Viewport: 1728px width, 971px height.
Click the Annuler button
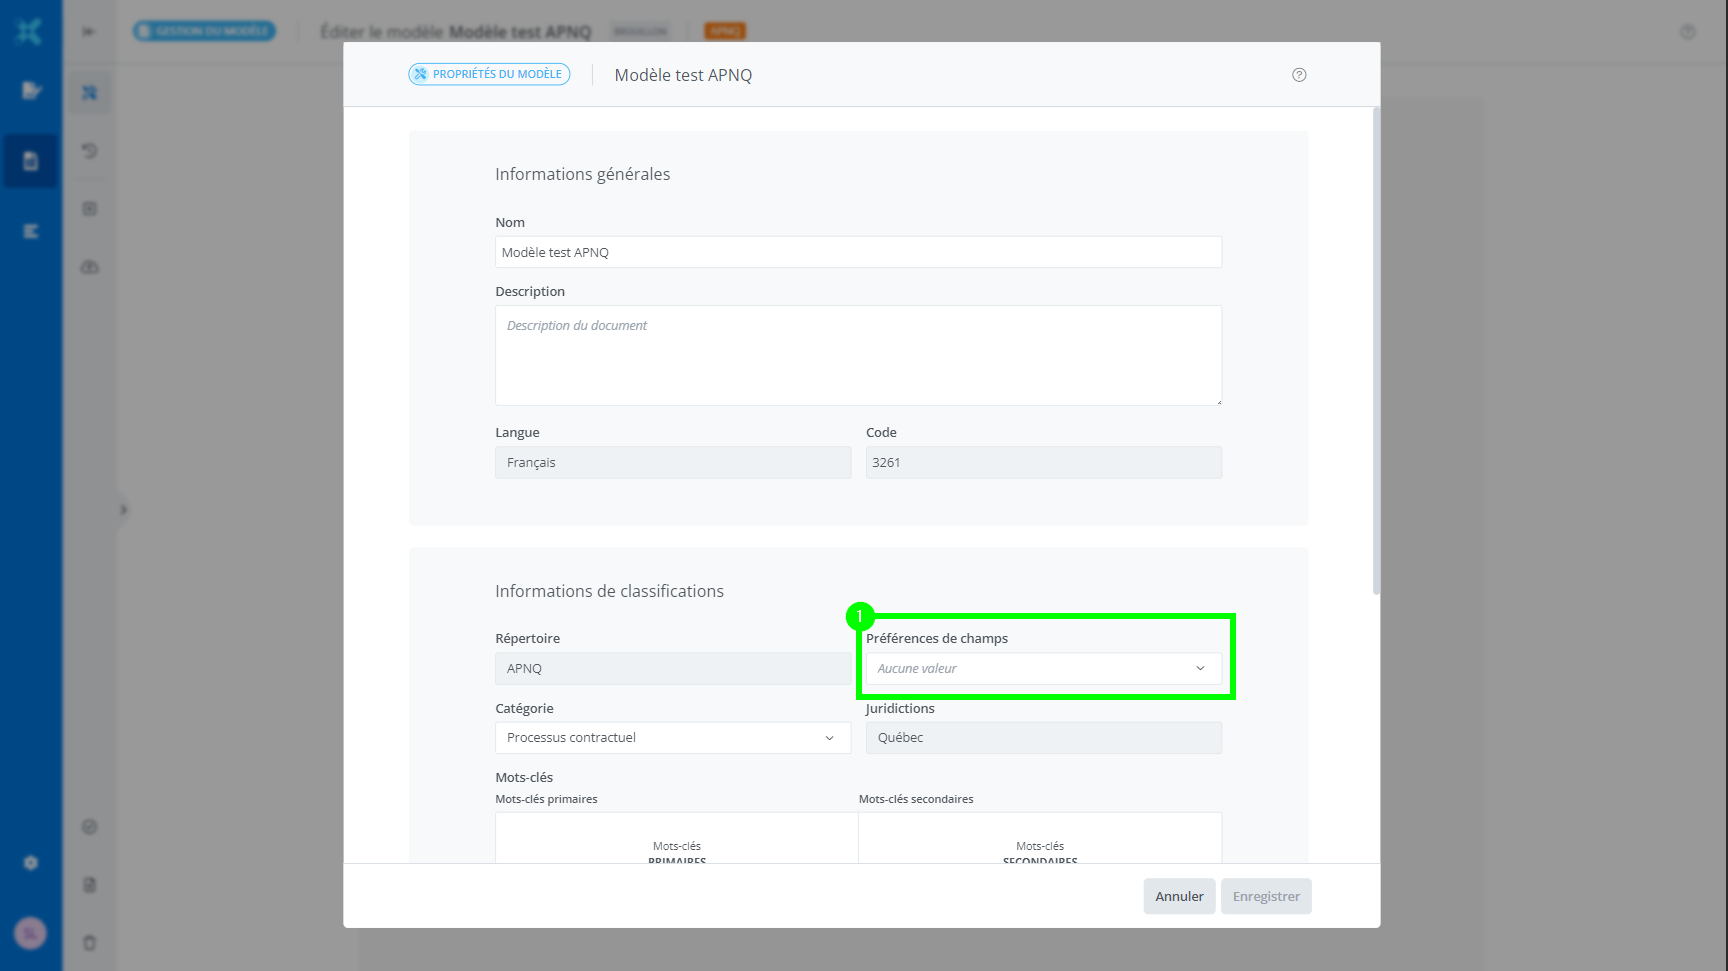point(1179,896)
